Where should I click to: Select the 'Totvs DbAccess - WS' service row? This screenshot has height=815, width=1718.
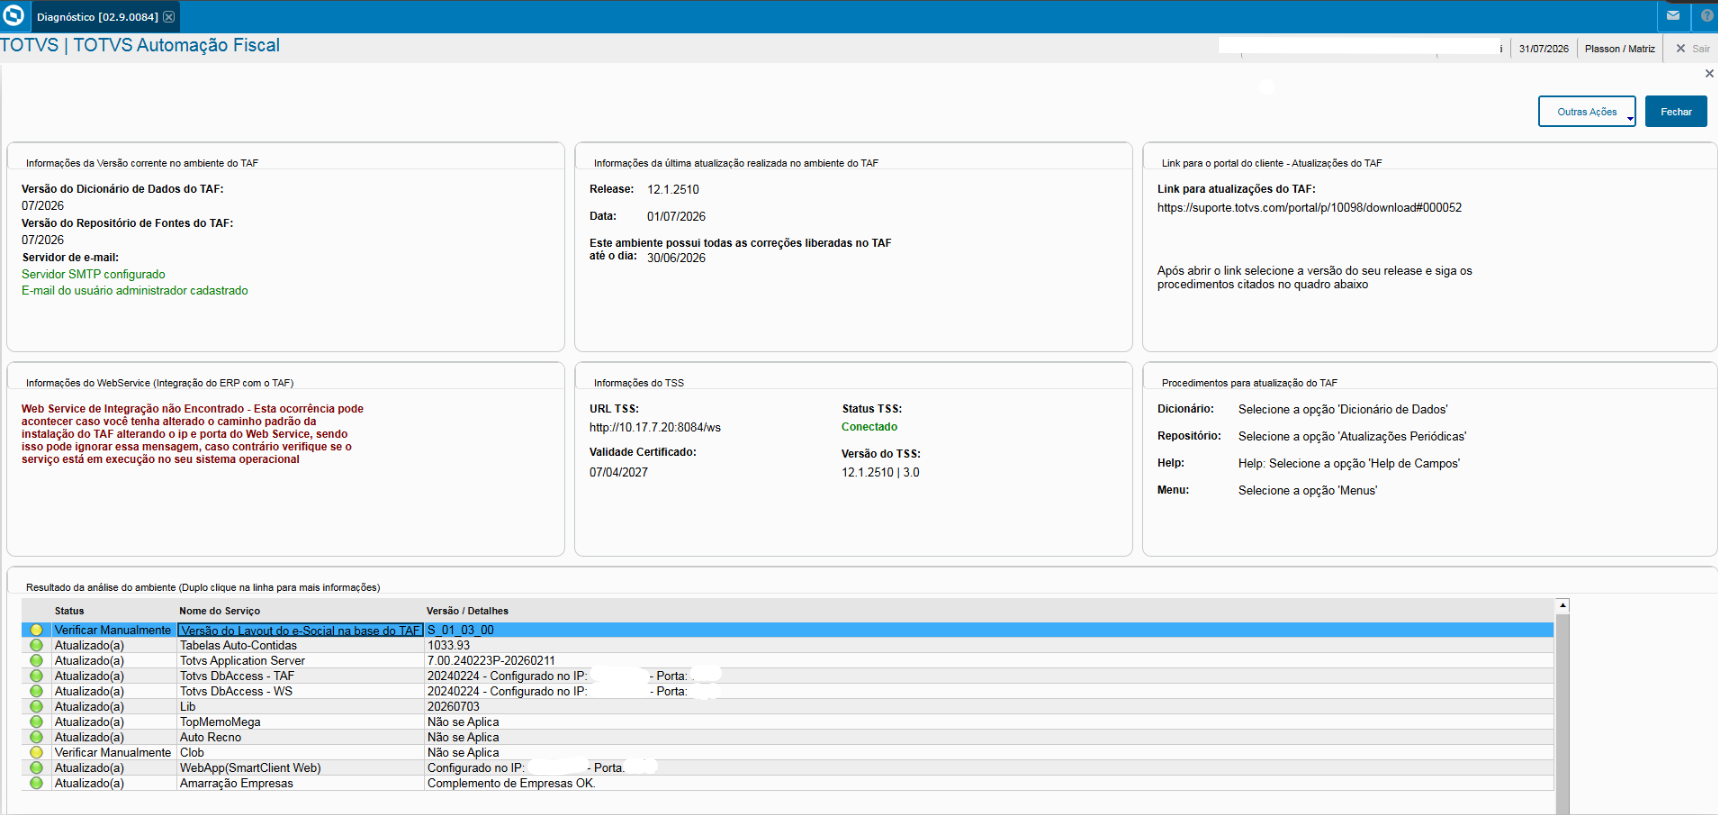tap(788, 691)
